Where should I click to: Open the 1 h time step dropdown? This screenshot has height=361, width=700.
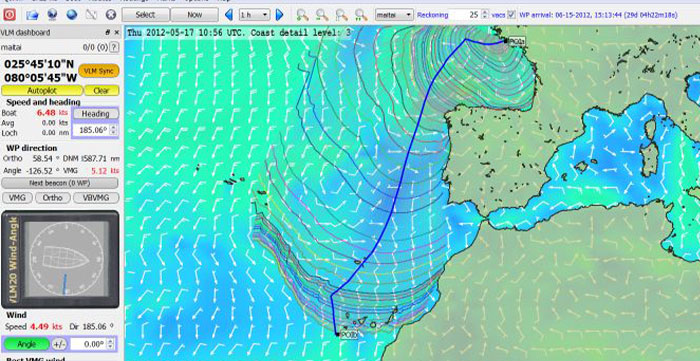pos(254,15)
